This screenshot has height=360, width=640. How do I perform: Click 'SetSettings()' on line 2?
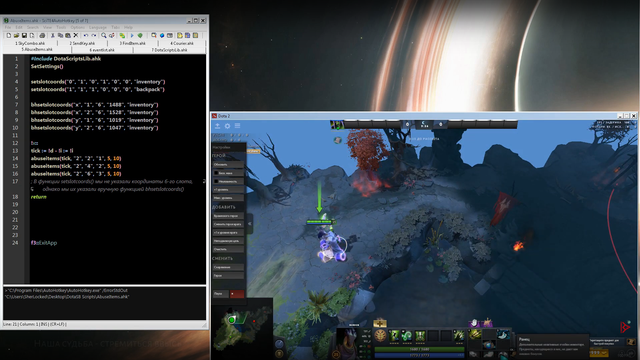47,66
